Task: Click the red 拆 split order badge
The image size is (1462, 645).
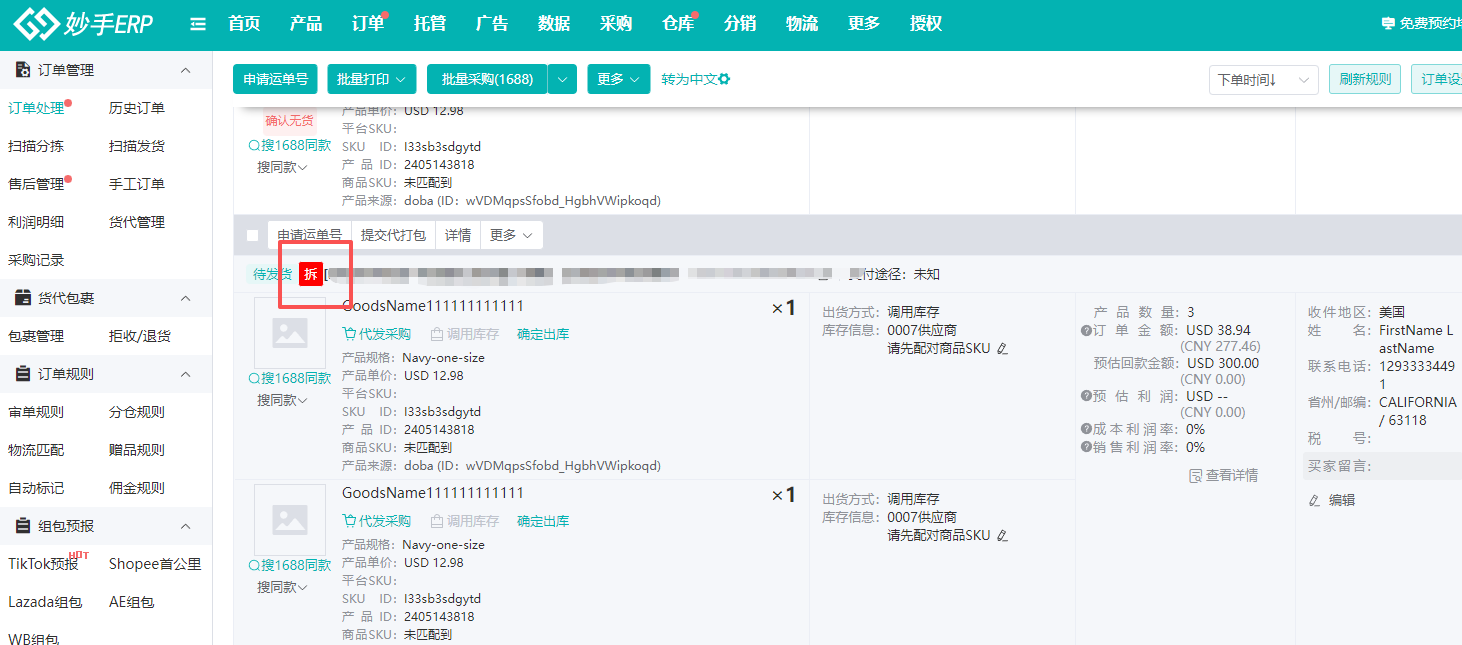Action: click(x=311, y=274)
